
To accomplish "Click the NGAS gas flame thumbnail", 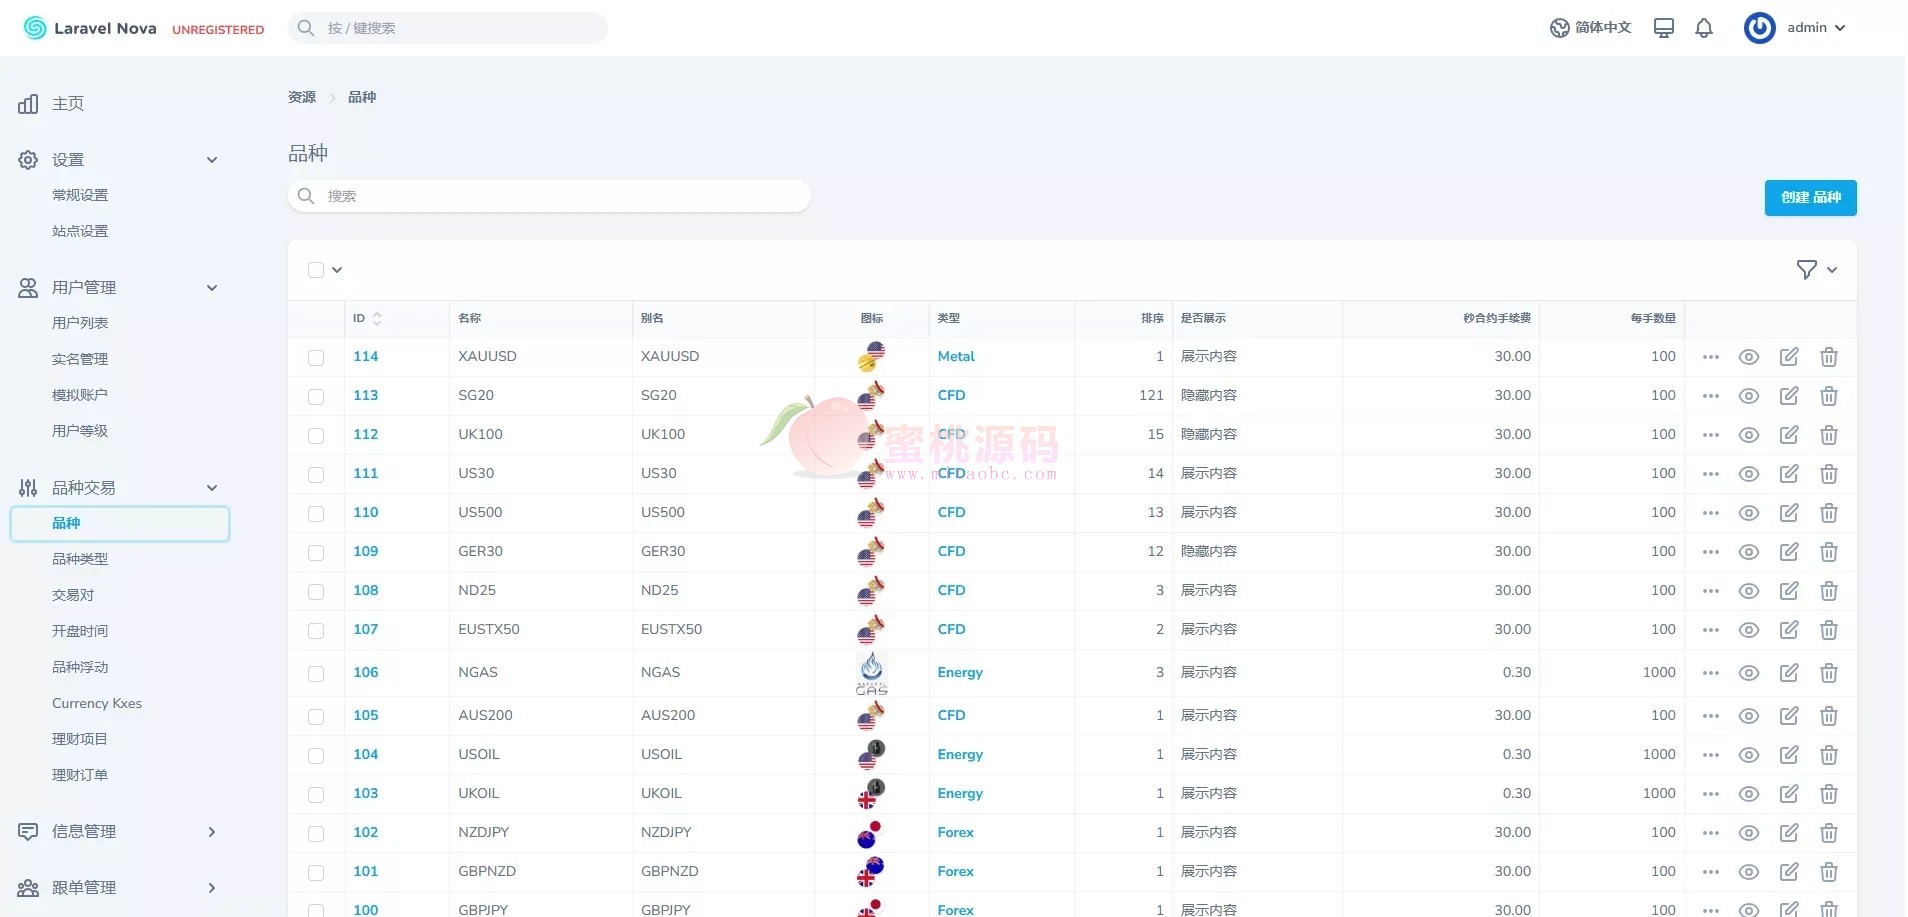I will click(871, 673).
